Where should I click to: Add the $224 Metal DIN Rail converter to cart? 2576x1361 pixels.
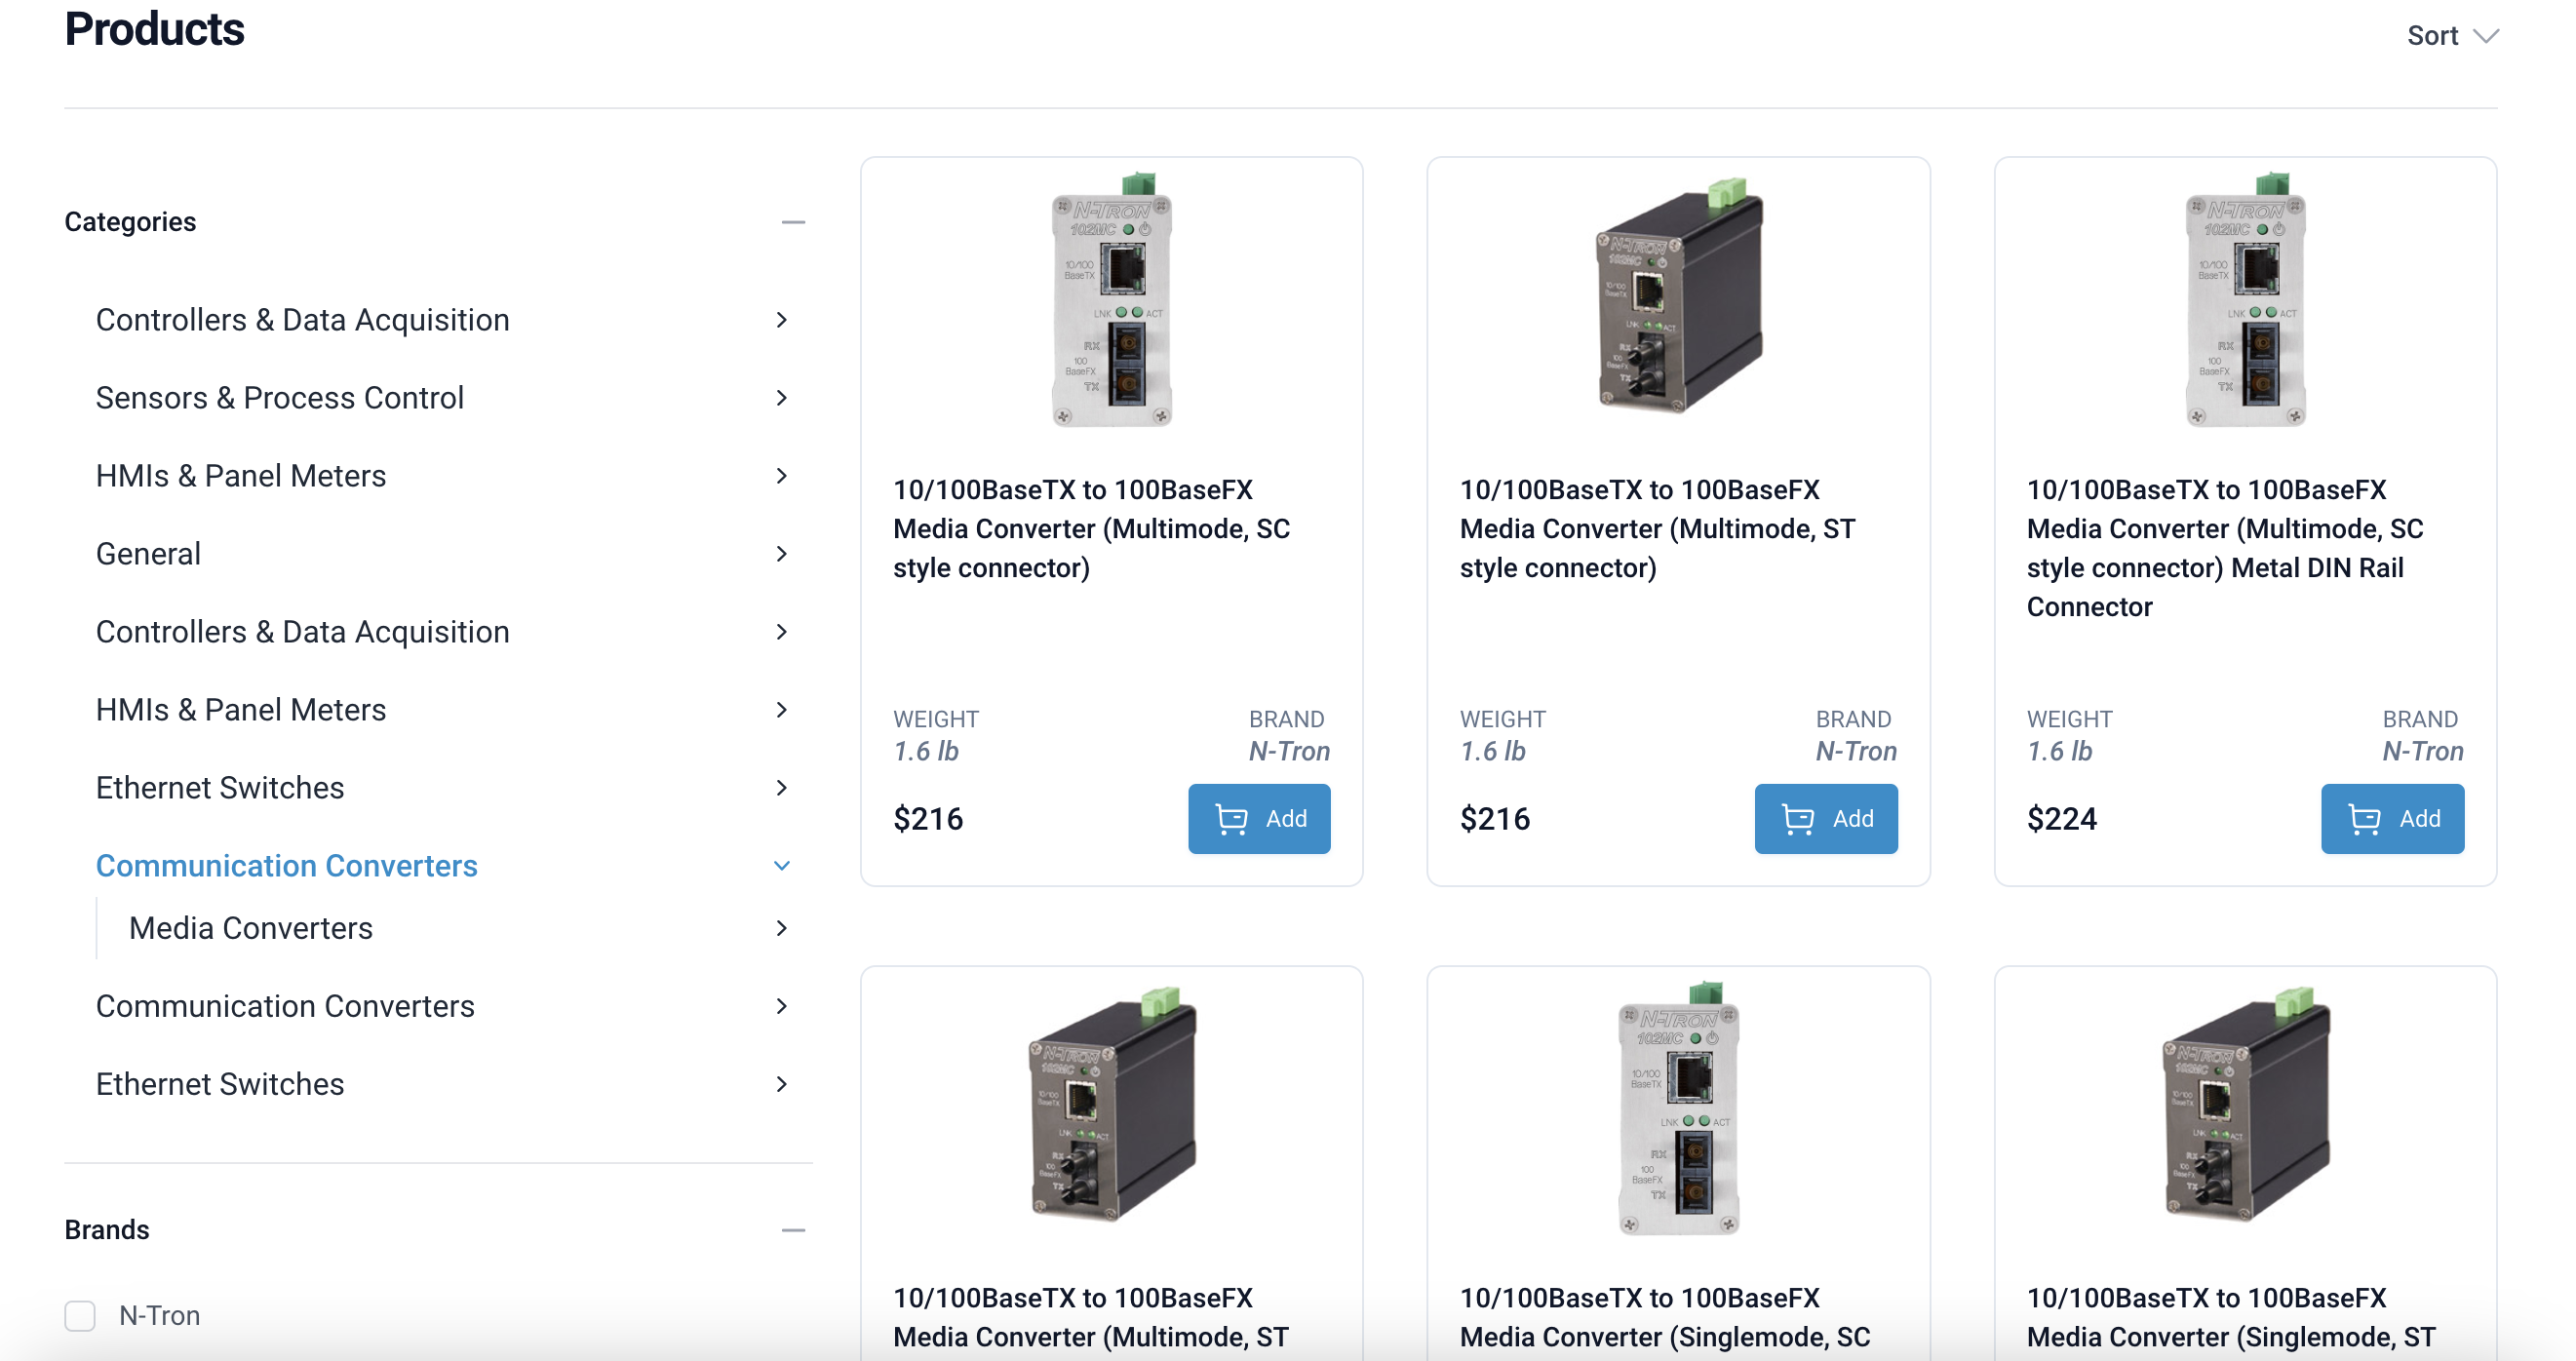tap(2392, 818)
